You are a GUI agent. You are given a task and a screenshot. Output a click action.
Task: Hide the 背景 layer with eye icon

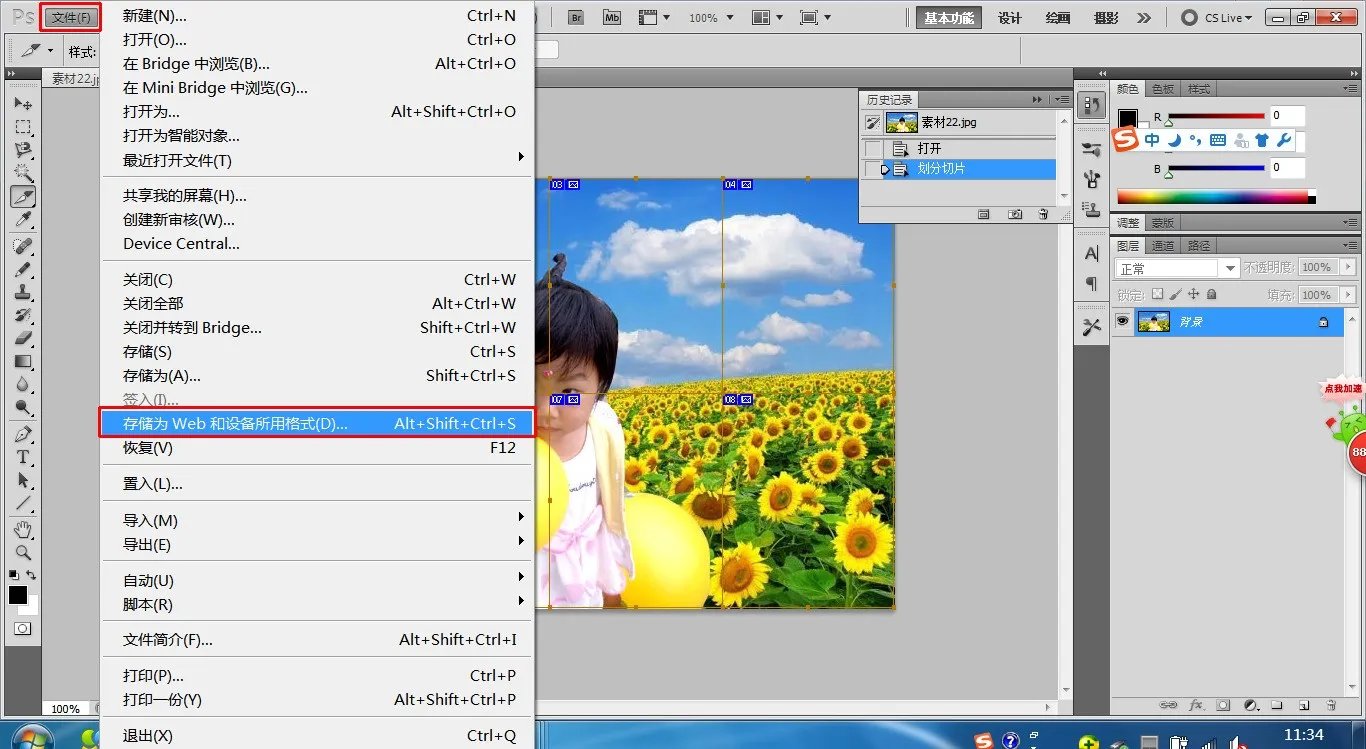pos(1123,322)
